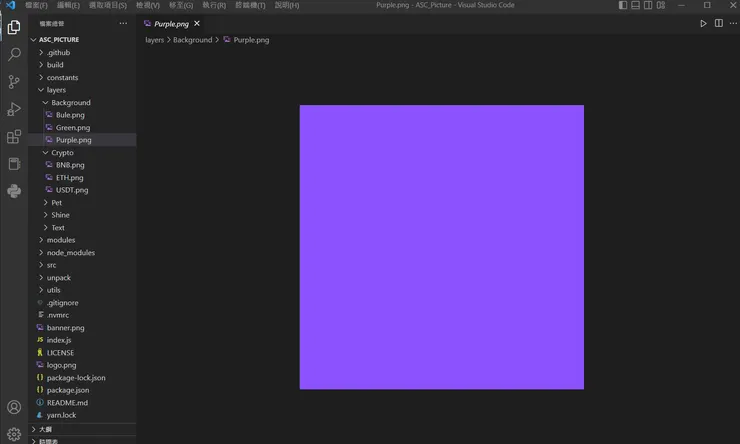Expand the utils folder
The width and height of the screenshot is (740, 444).
click(x=82, y=290)
